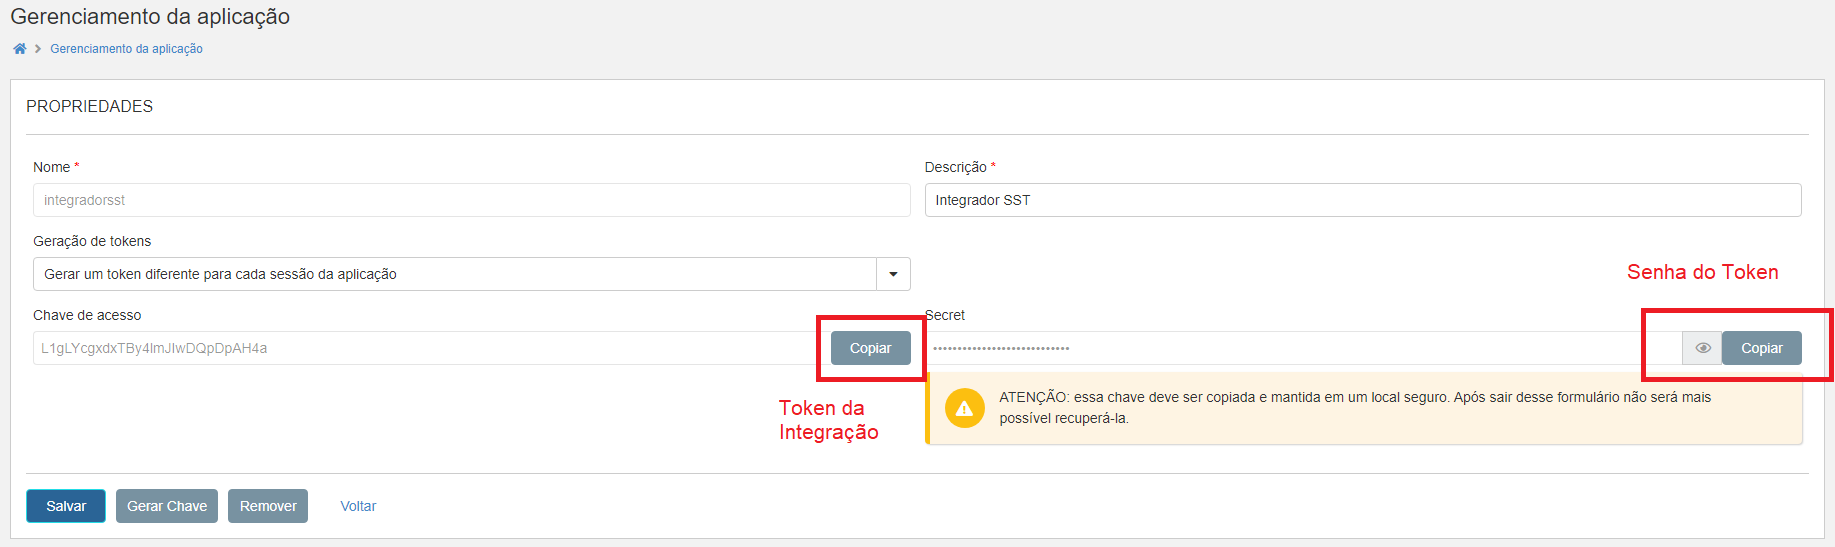Open the 'Gerar um token diferente' combo box
Screen dimensions: 1835x547
[x=455, y=274]
